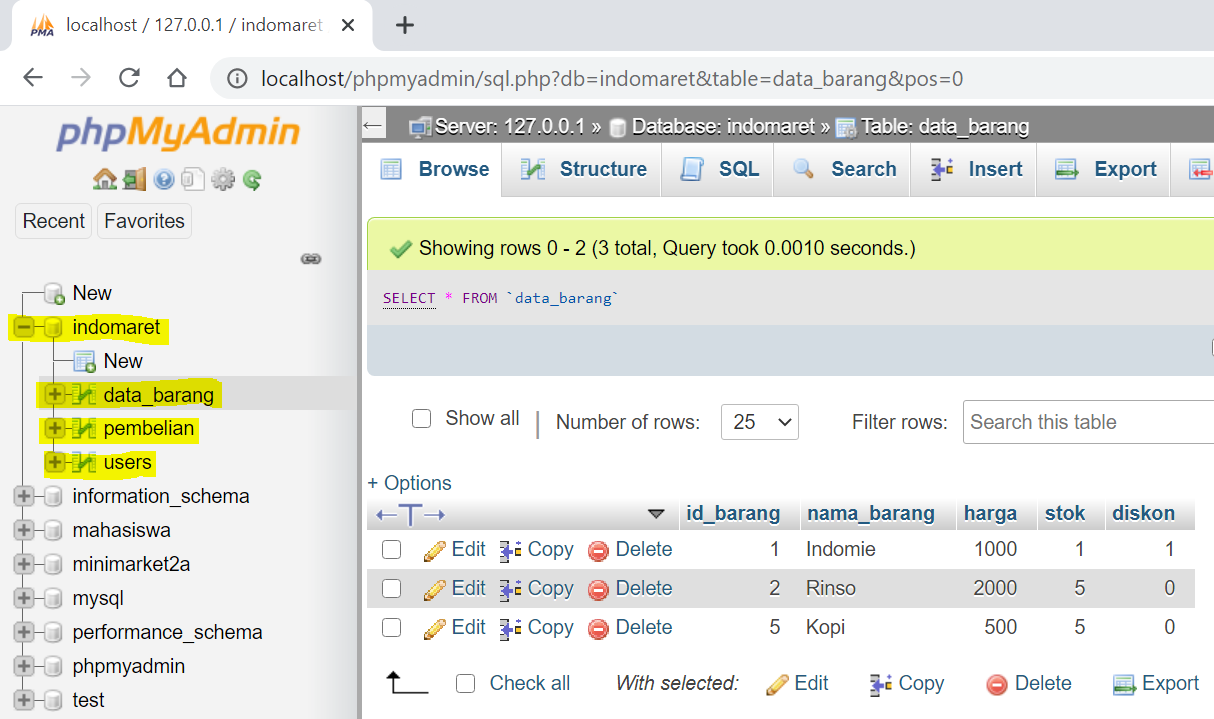Click the Recent button

click(x=54, y=221)
